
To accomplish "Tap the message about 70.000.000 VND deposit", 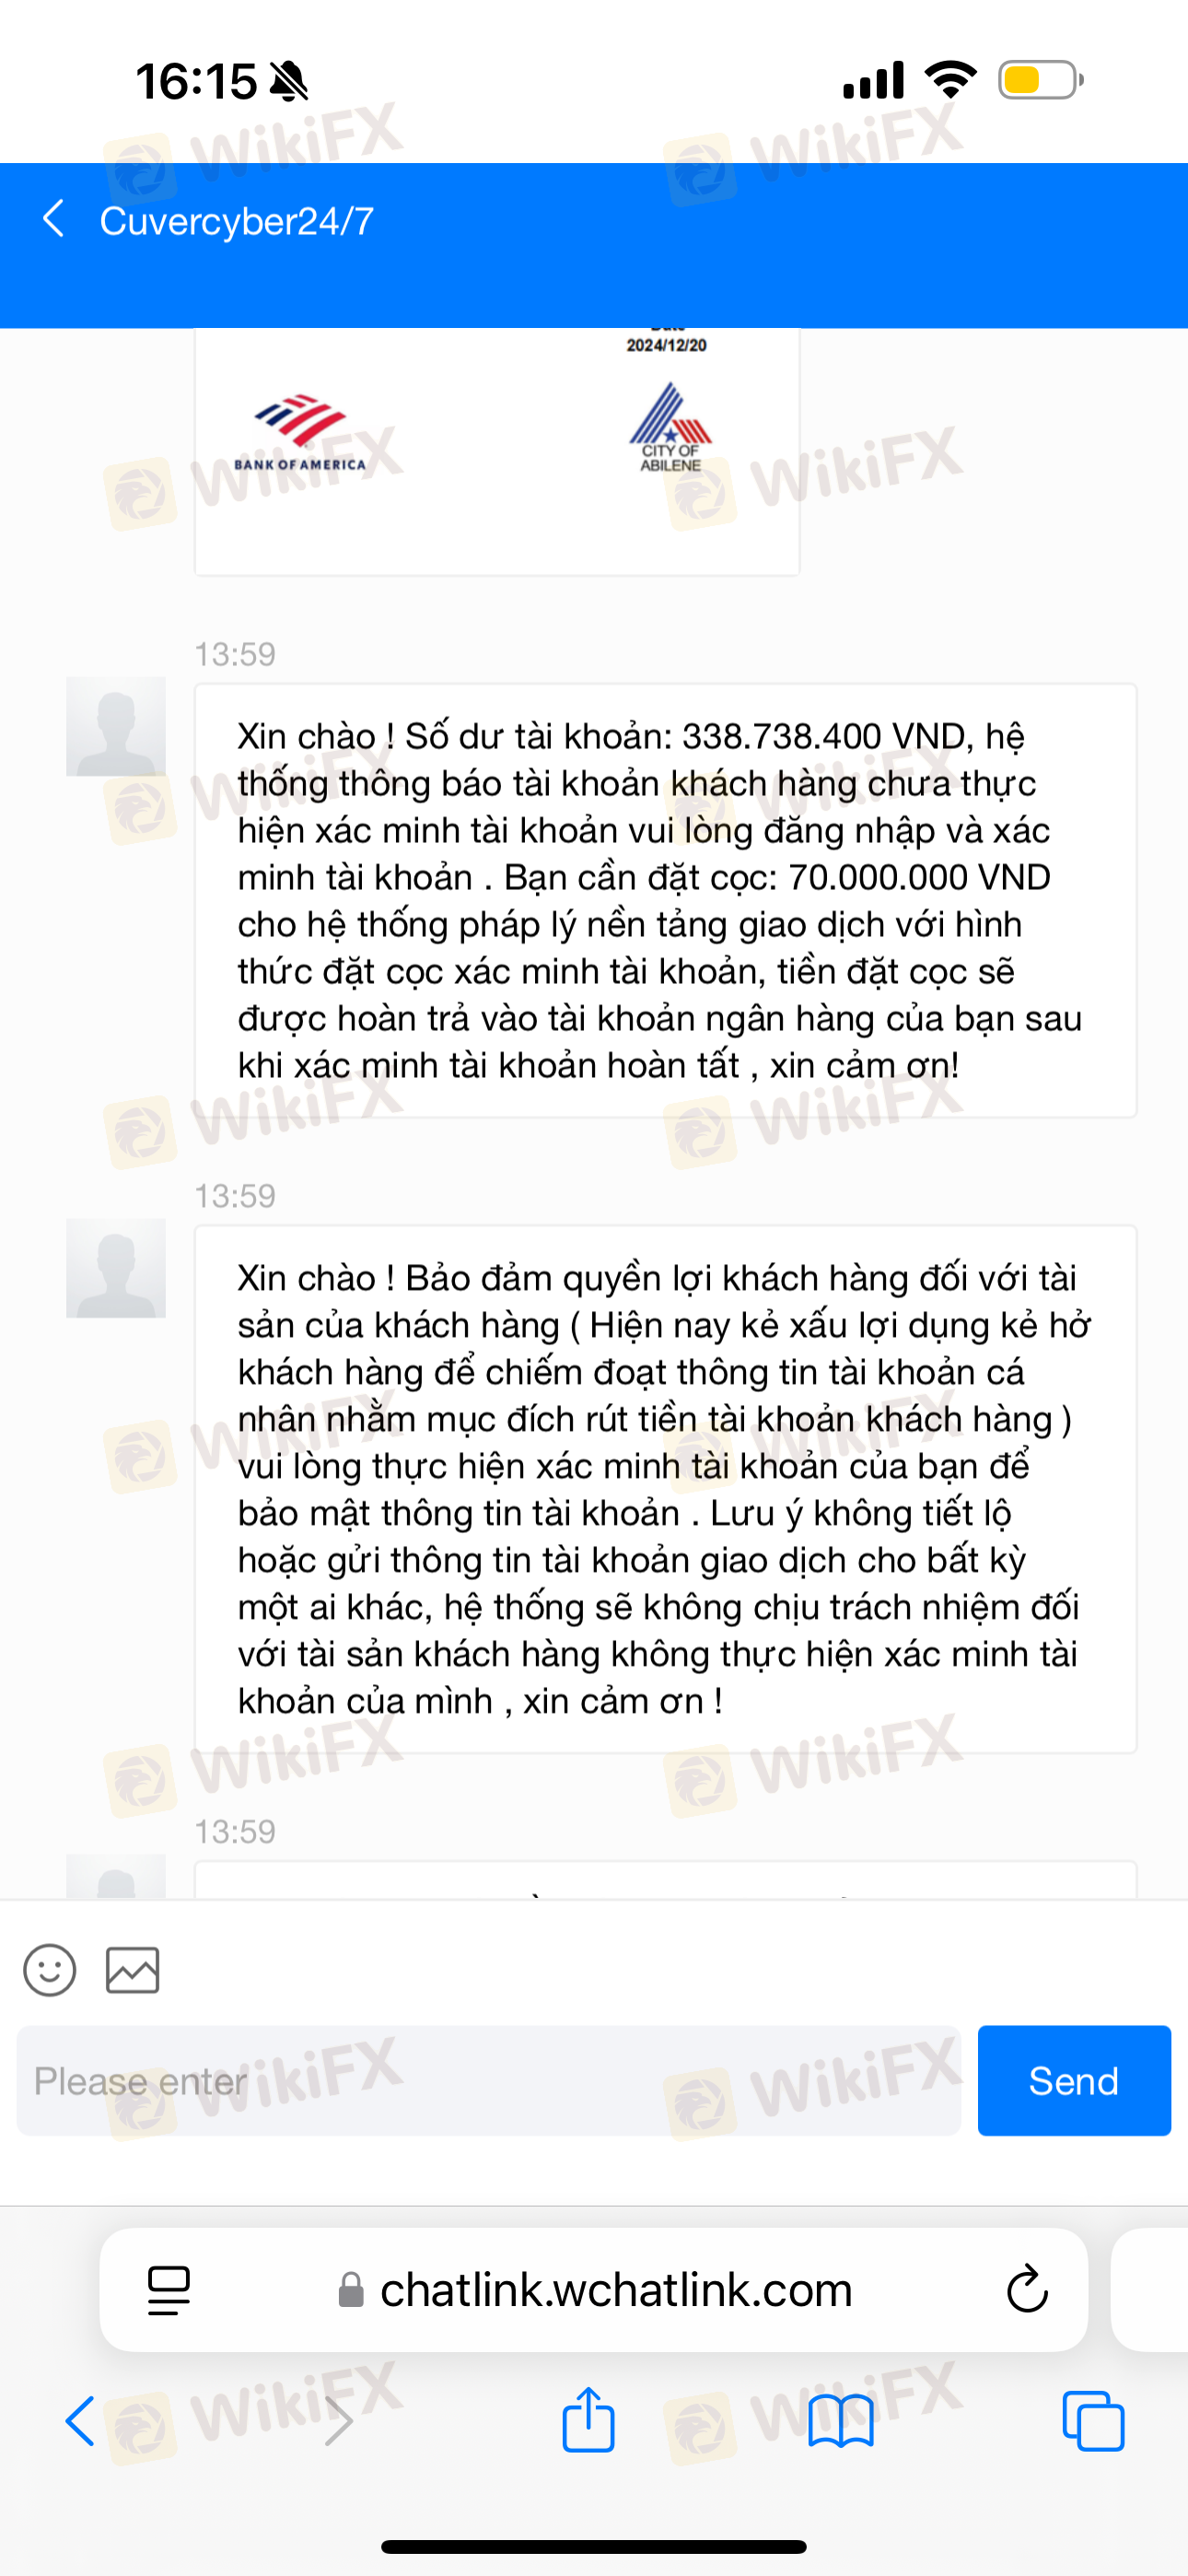I will click(665, 901).
